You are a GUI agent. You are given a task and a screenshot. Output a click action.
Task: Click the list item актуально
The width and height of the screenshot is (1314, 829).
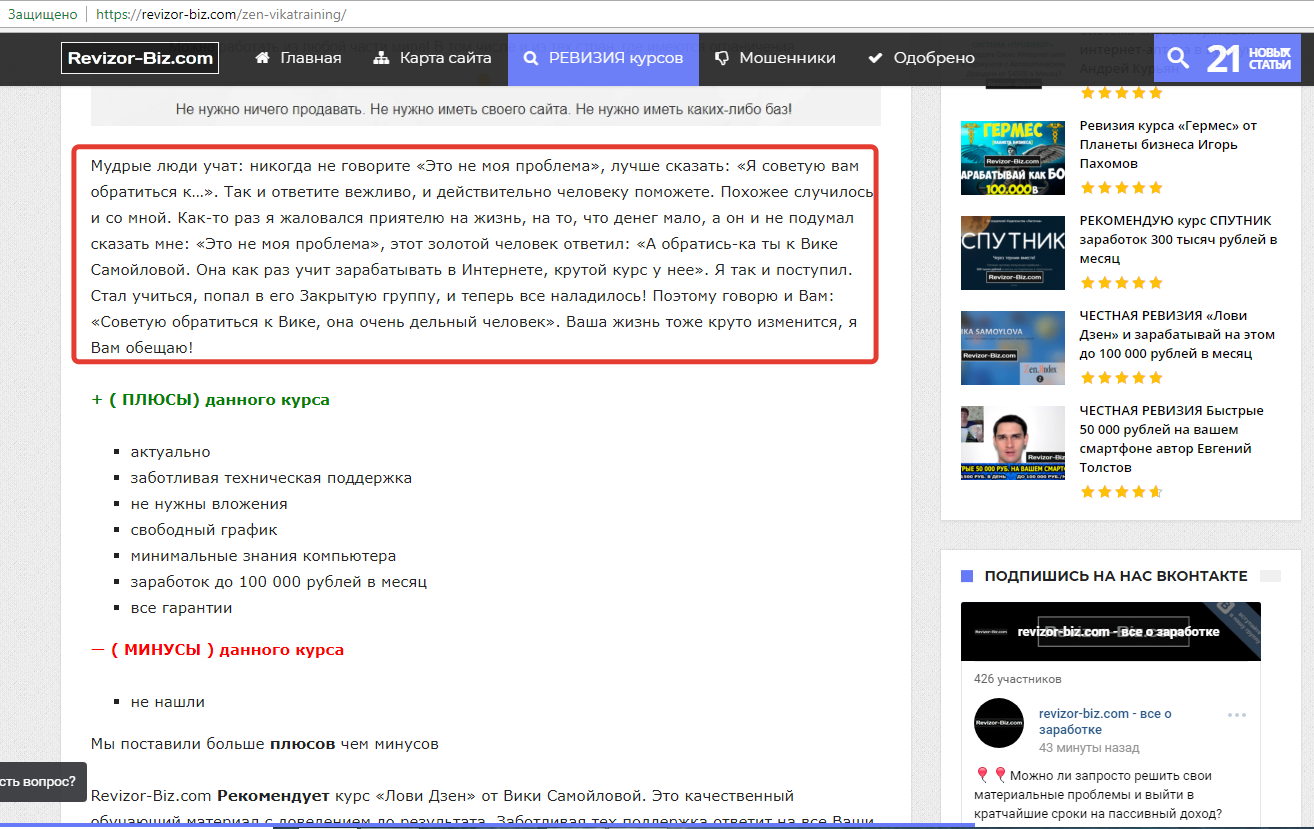[170, 452]
